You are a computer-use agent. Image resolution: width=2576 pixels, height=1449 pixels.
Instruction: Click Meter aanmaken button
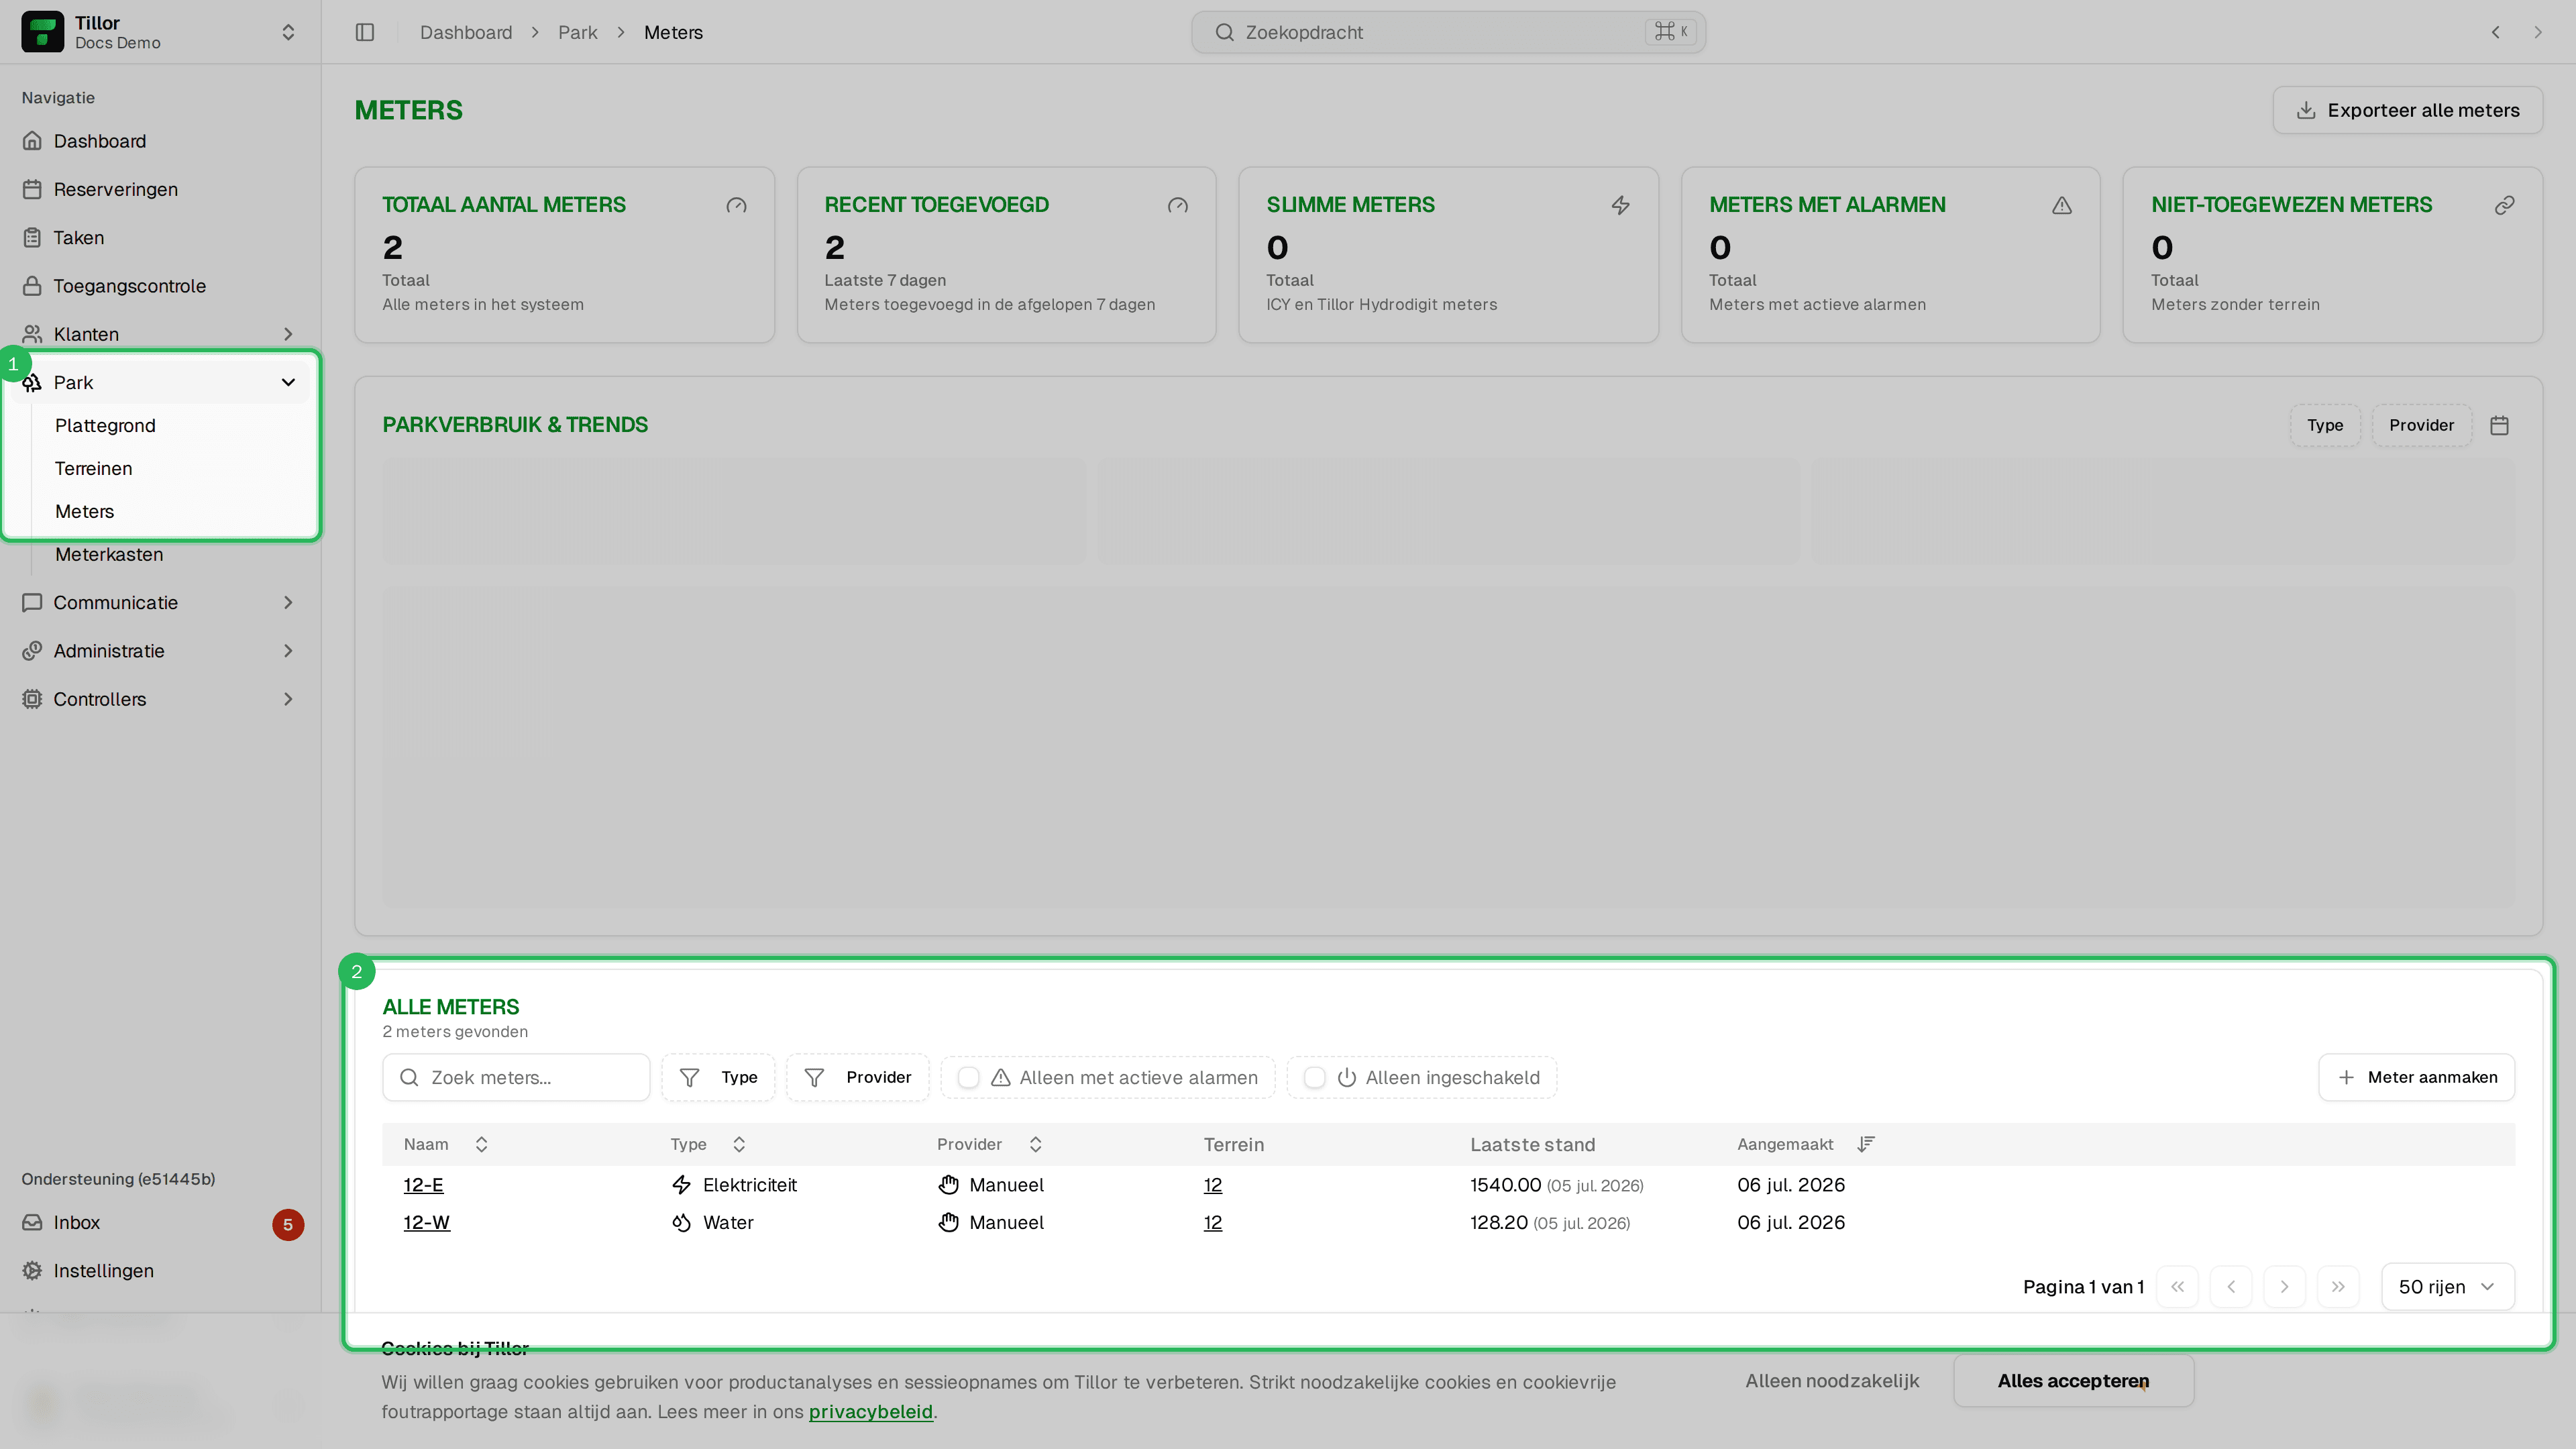click(x=2416, y=1077)
